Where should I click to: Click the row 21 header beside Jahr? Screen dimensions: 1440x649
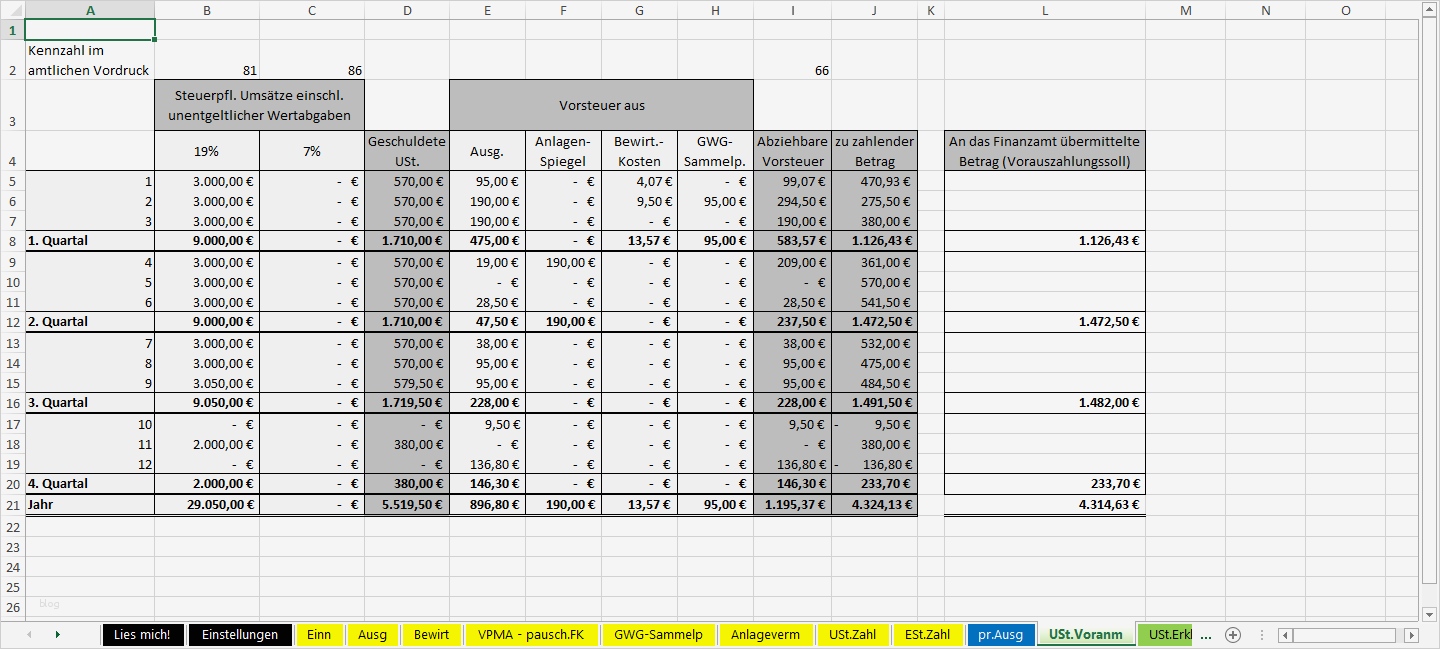click(13, 504)
